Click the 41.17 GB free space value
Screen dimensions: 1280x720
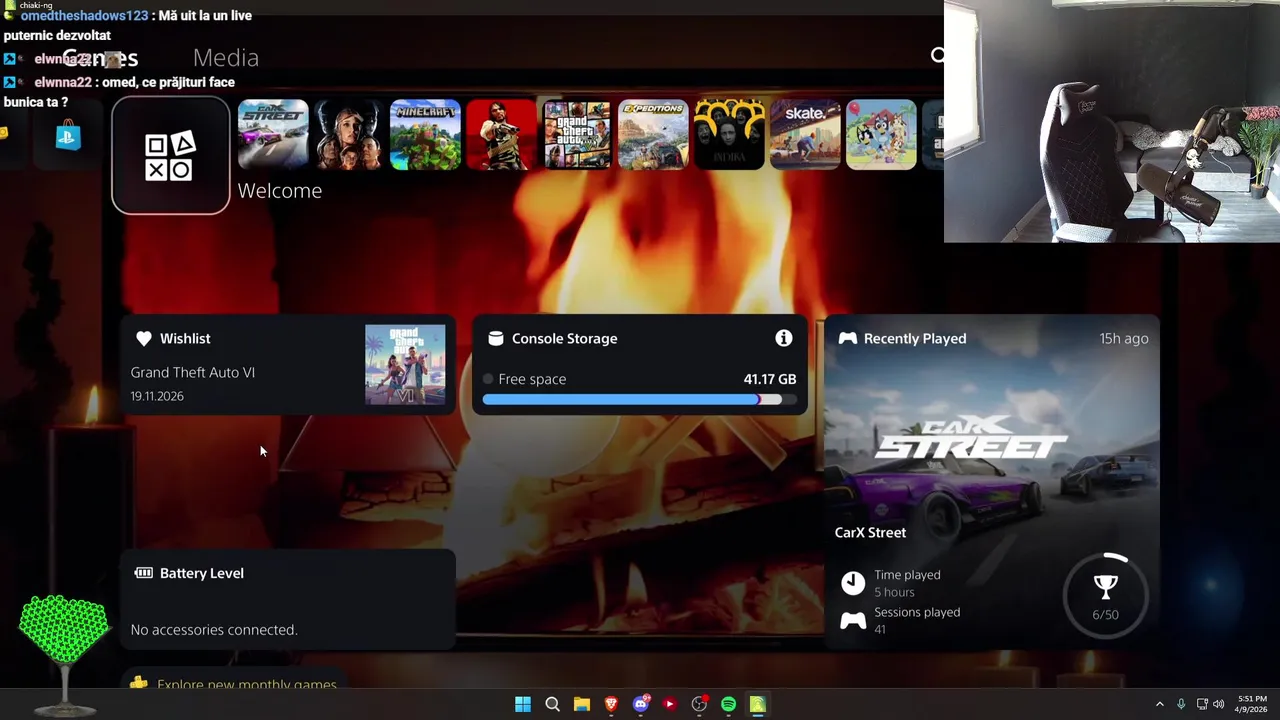click(770, 379)
